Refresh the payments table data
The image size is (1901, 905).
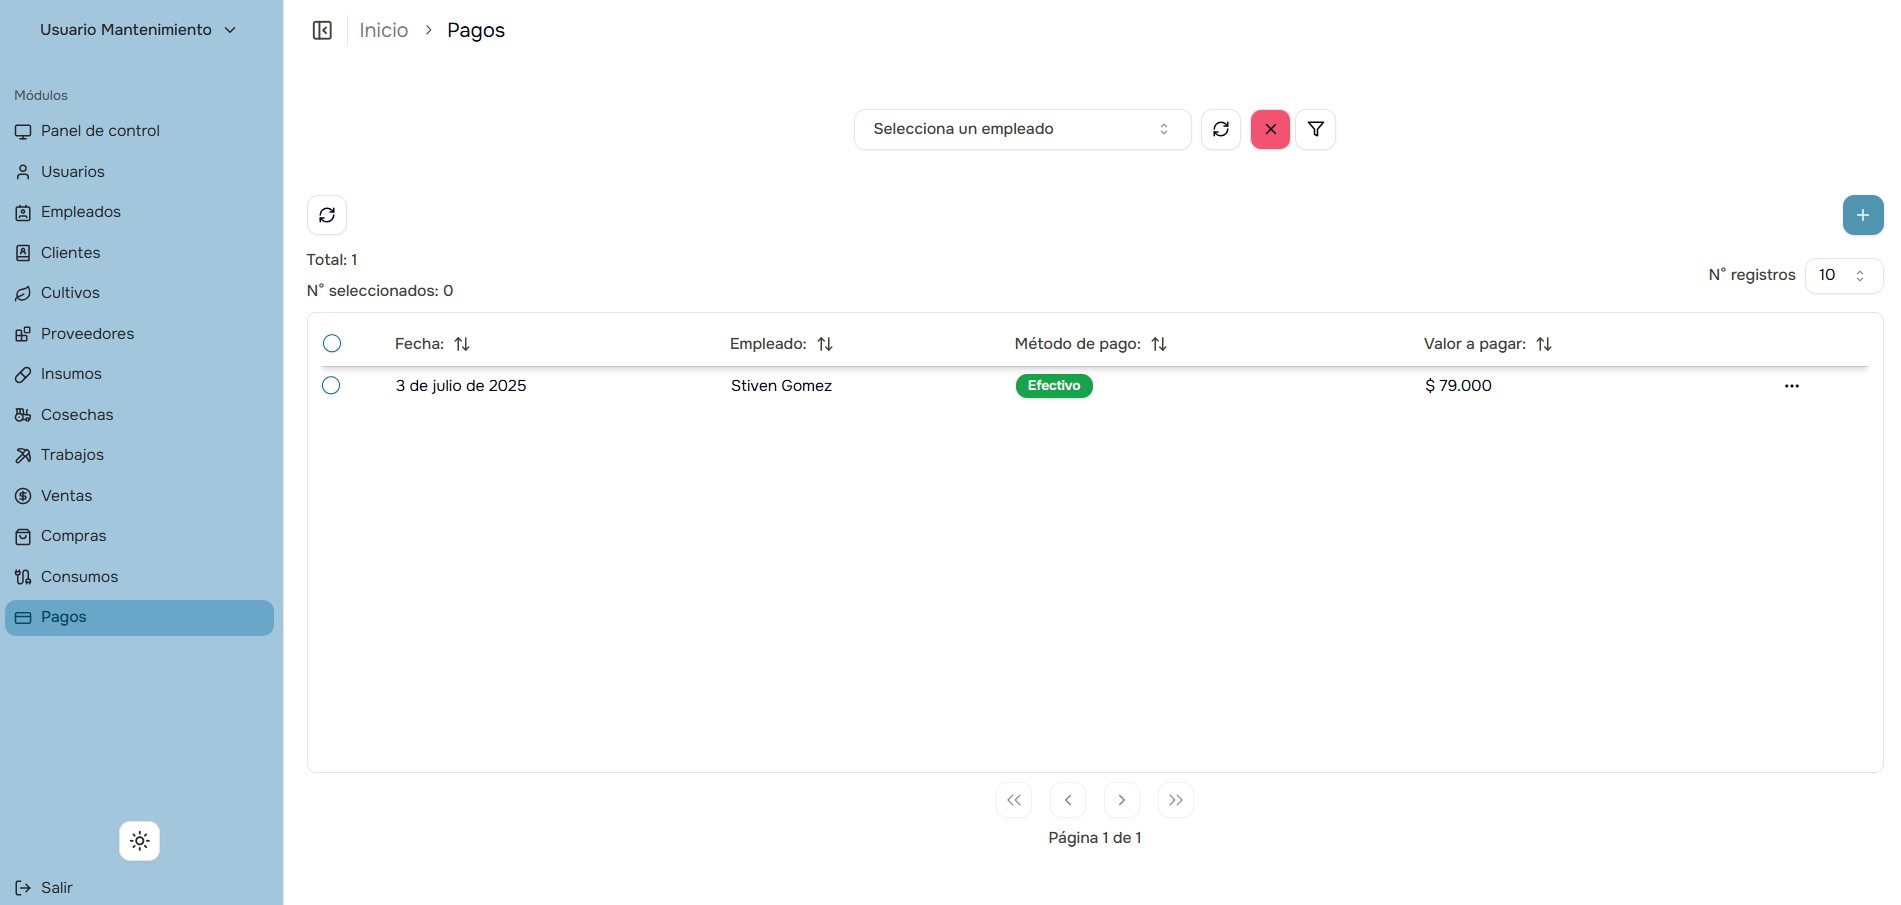coord(327,215)
